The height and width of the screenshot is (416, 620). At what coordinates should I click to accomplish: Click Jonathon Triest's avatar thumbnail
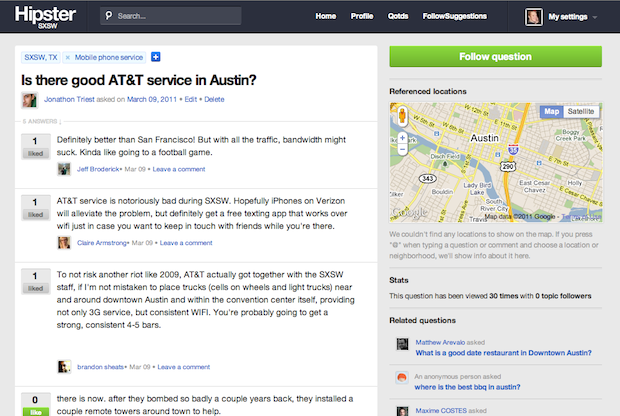click(30, 100)
